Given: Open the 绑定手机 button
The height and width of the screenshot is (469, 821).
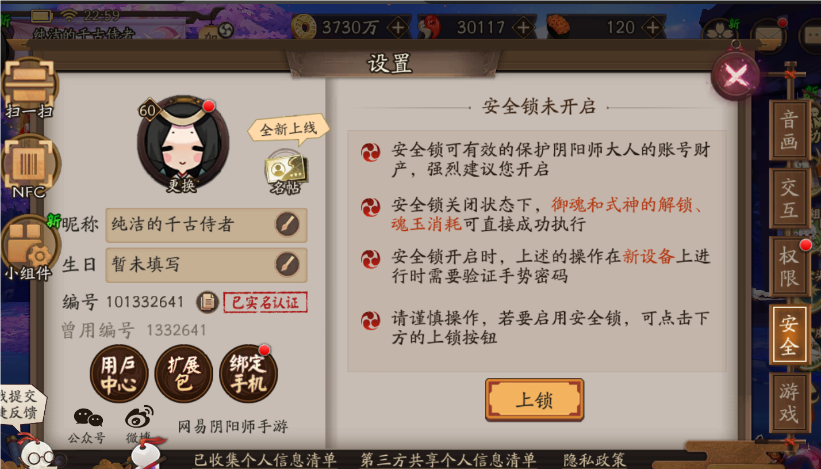Looking at the screenshot, I should [248, 374].
